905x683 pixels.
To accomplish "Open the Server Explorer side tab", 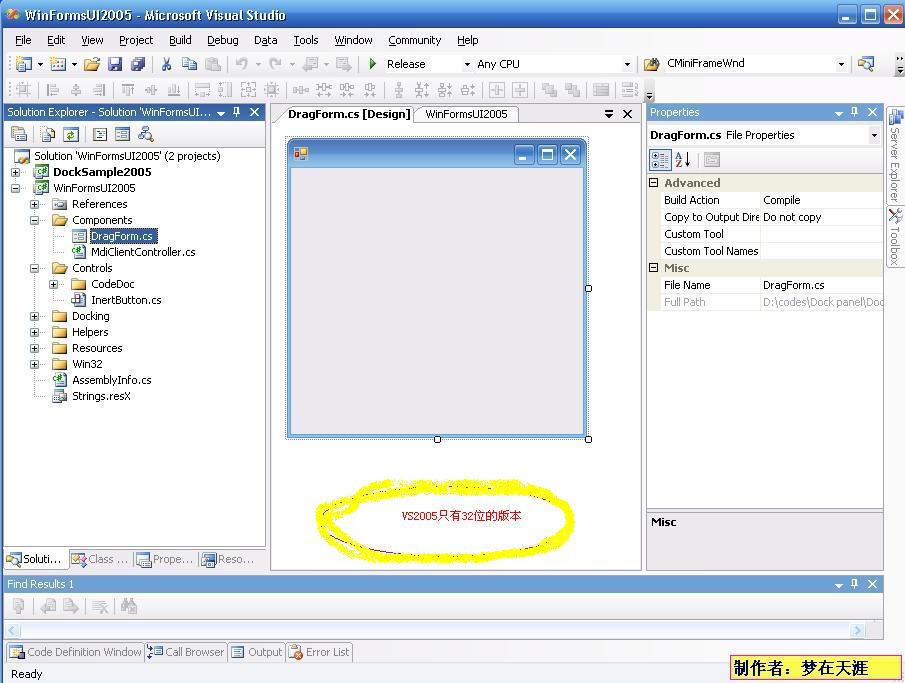I will (x=895, y=155).
